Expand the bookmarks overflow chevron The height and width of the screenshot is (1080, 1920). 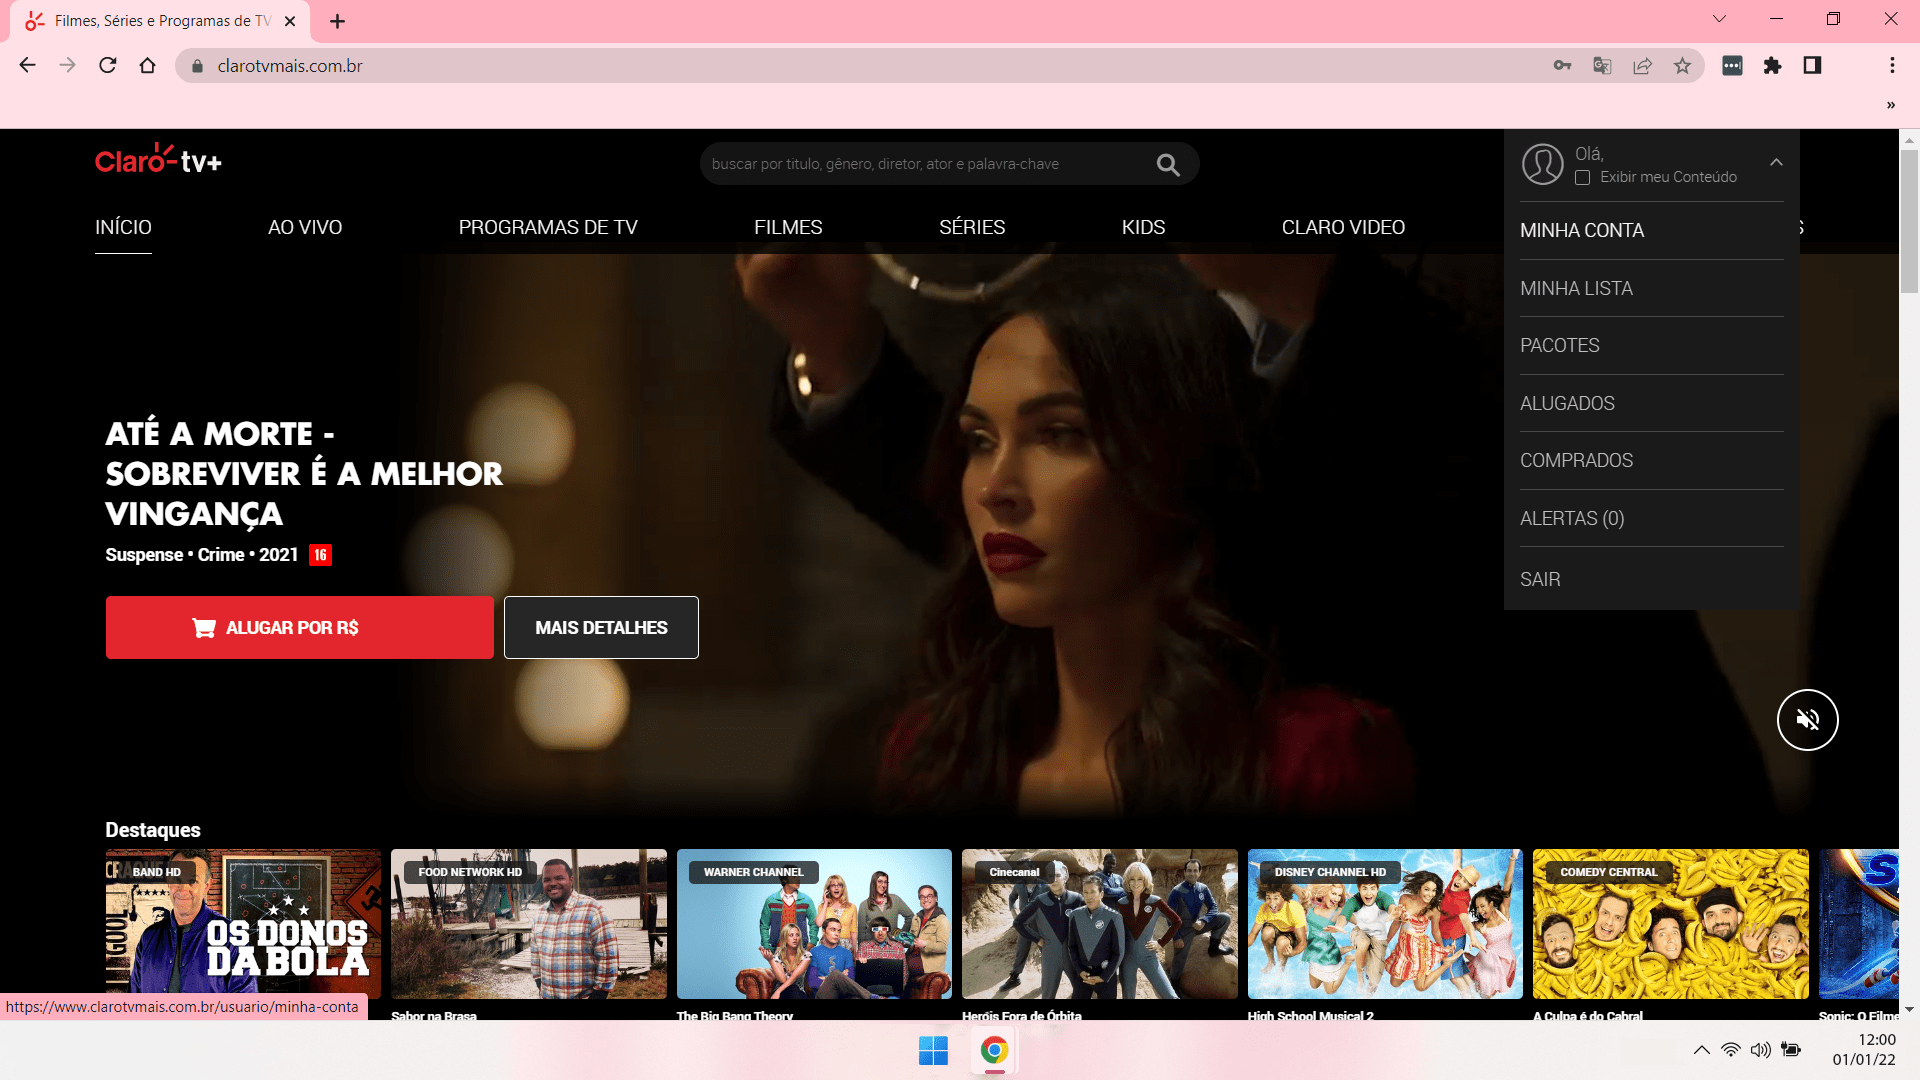tap(1890, 105)
